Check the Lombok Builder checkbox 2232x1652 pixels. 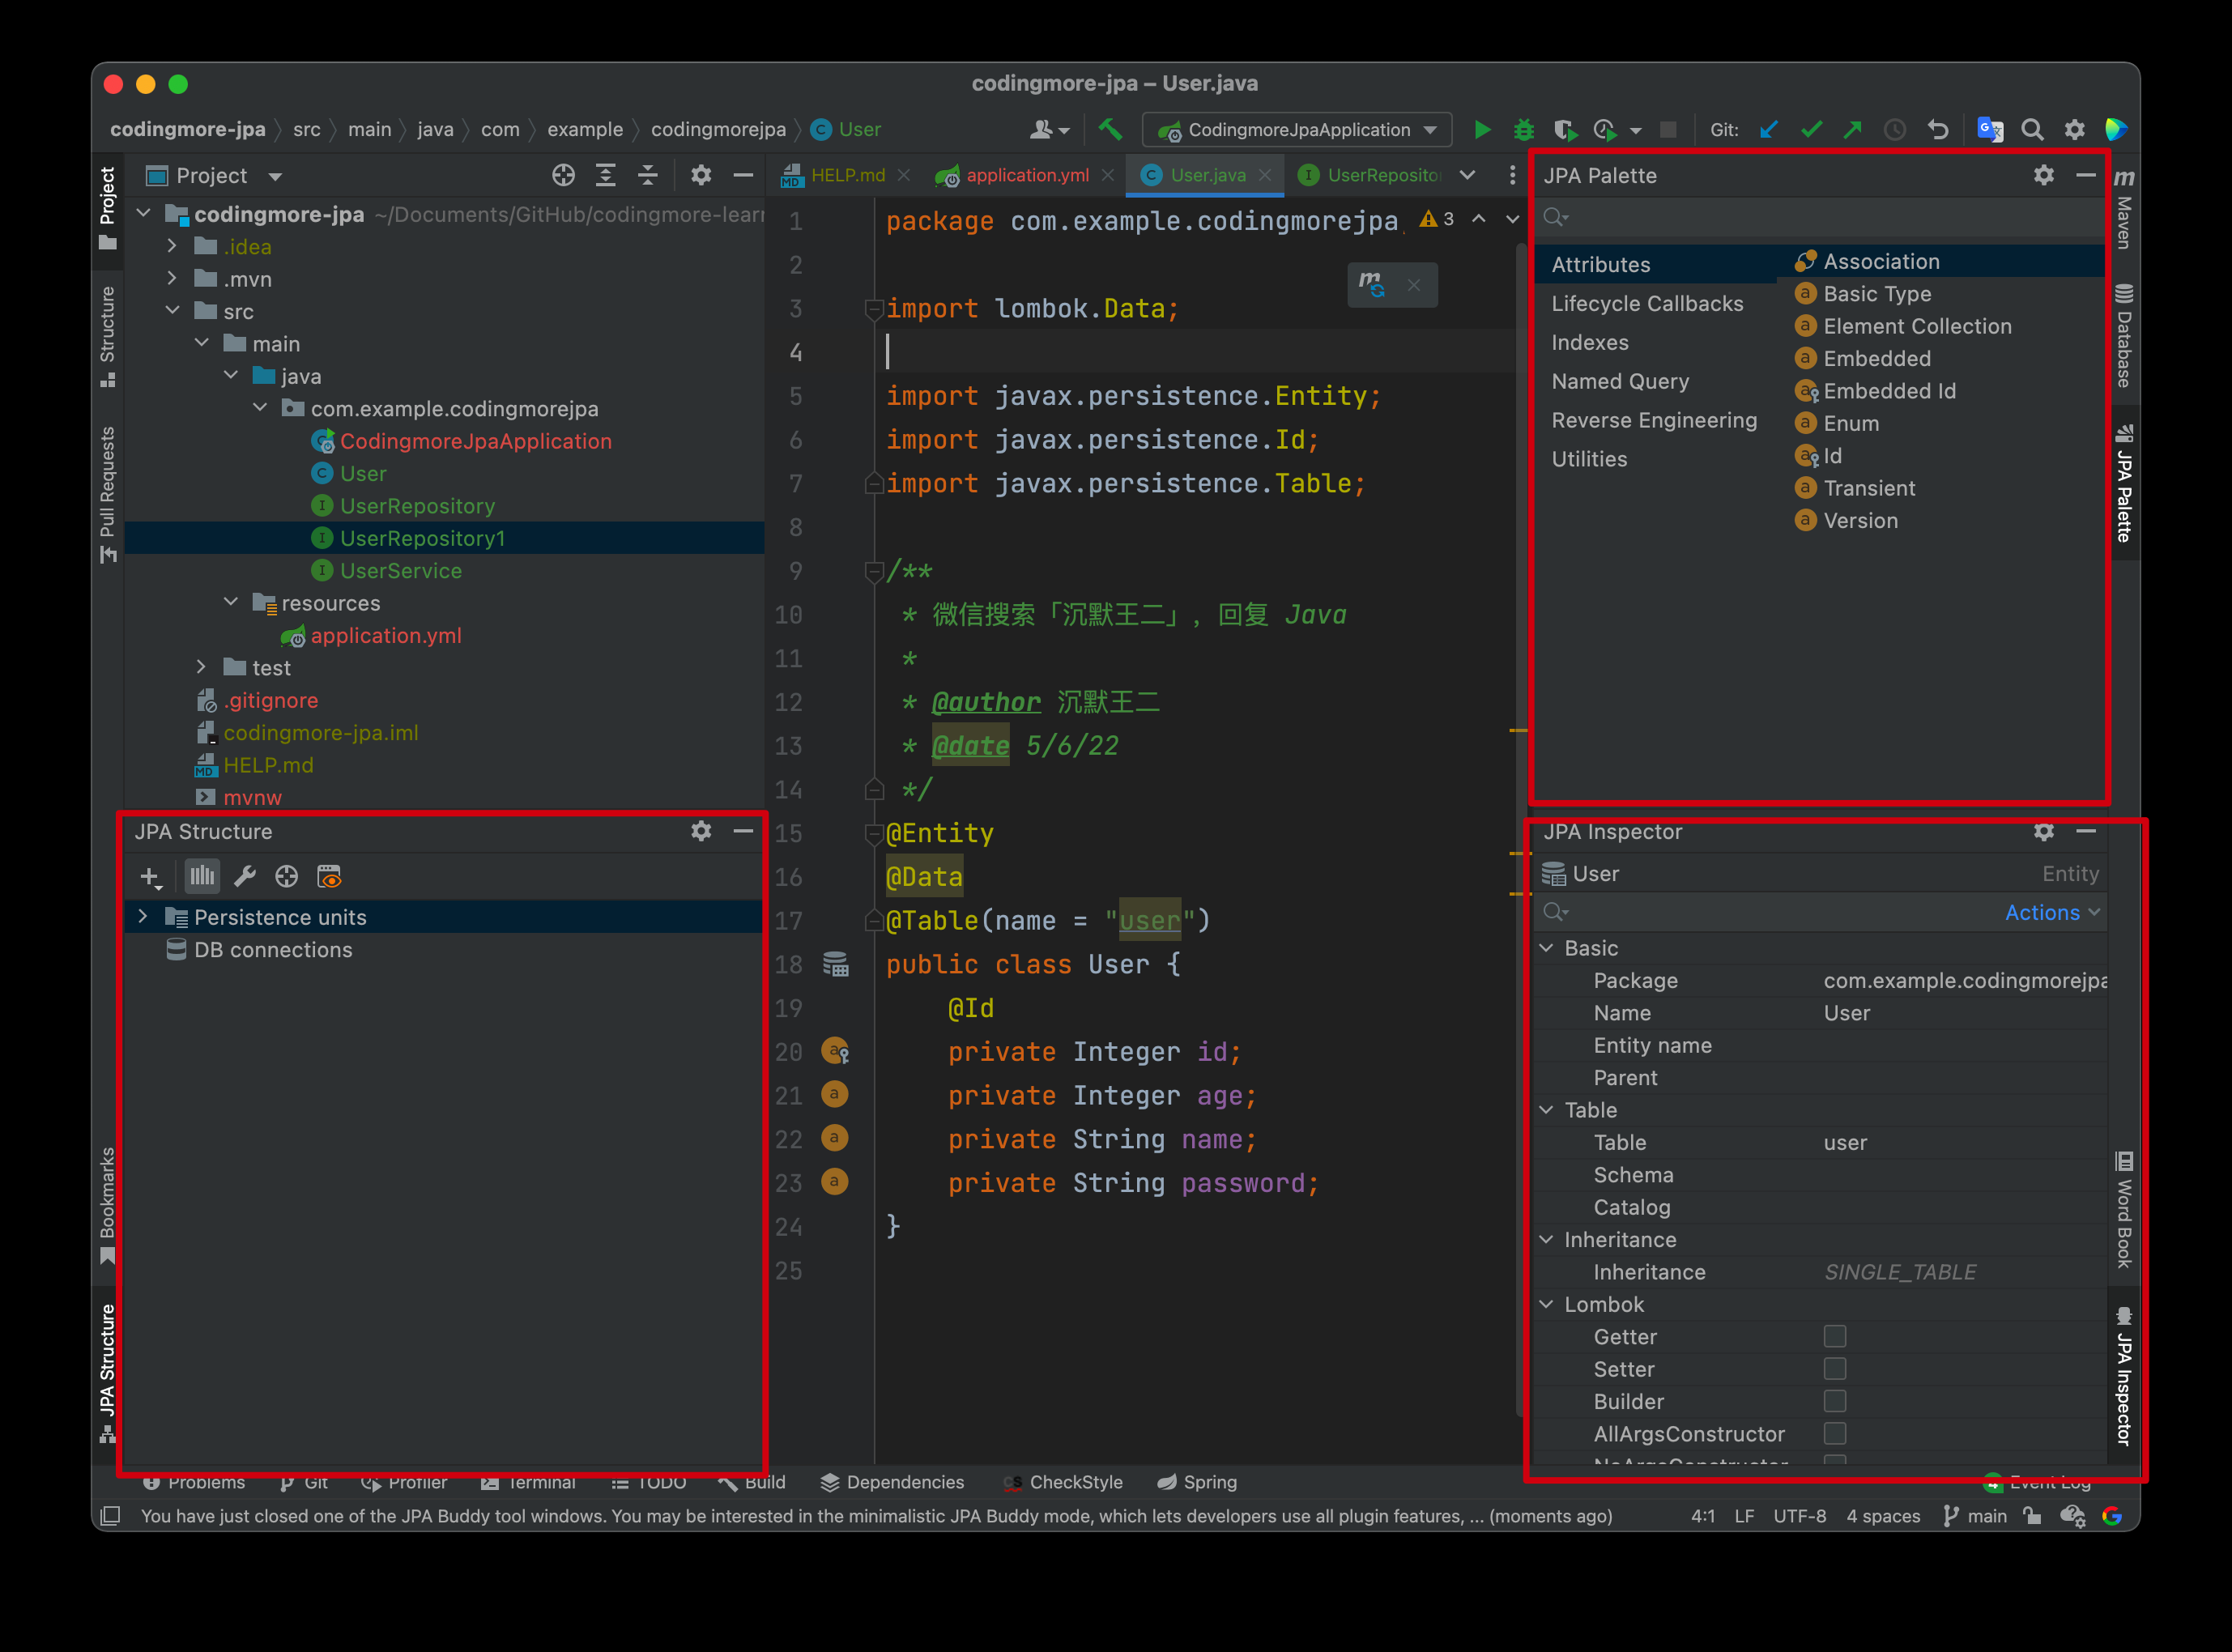tap(1834, 1401)
